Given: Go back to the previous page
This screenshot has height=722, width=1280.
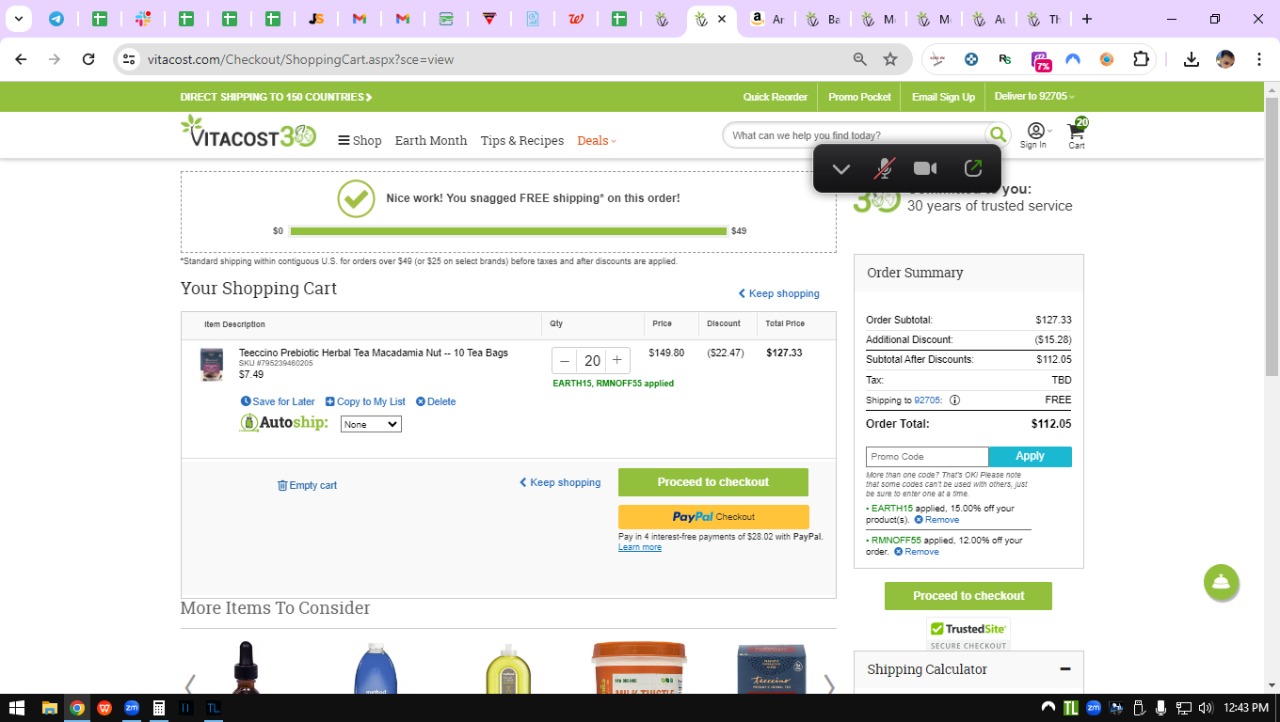Looking at the screenshot, I should tap(21, 59).
